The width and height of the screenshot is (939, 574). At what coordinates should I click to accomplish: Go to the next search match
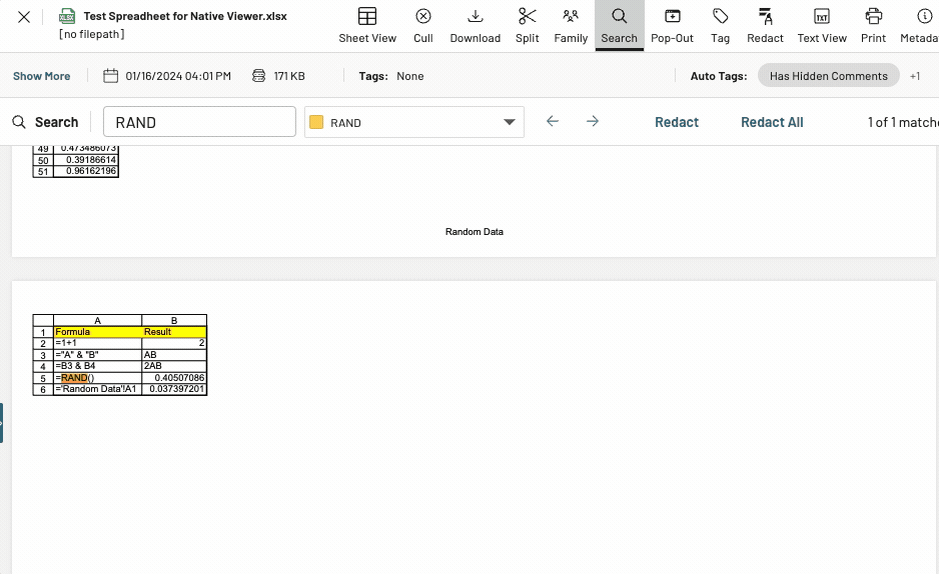point(592,121)
